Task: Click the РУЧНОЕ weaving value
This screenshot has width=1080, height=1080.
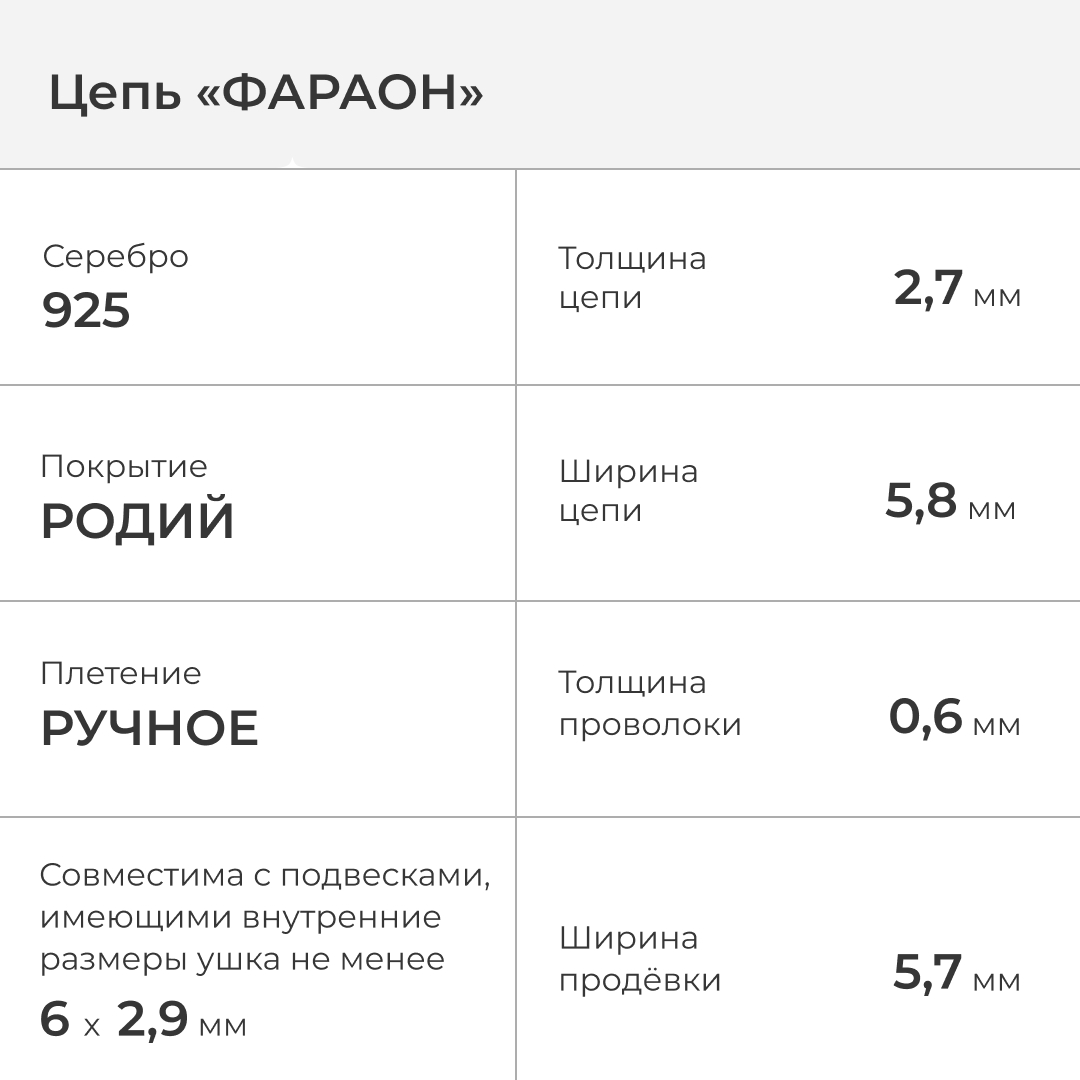Action: [149, 728]
